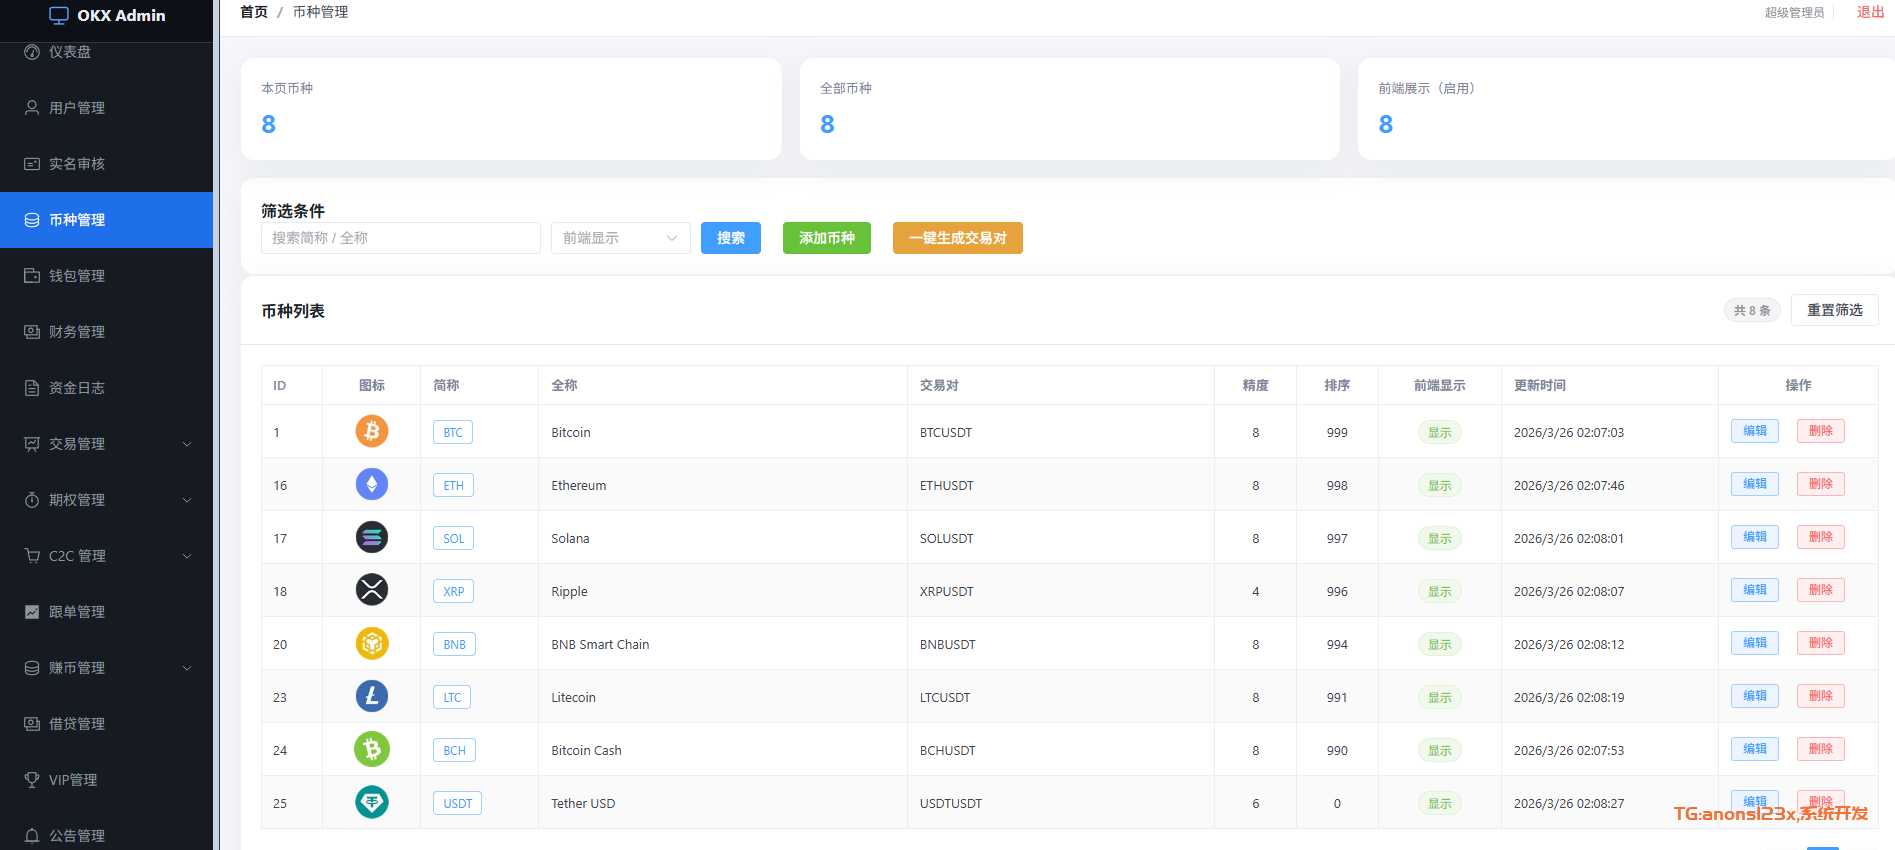Click the Tether USD coin icon
This screenshot has width=1895, height=850.
pyautogui.click(x=372, y=802)
